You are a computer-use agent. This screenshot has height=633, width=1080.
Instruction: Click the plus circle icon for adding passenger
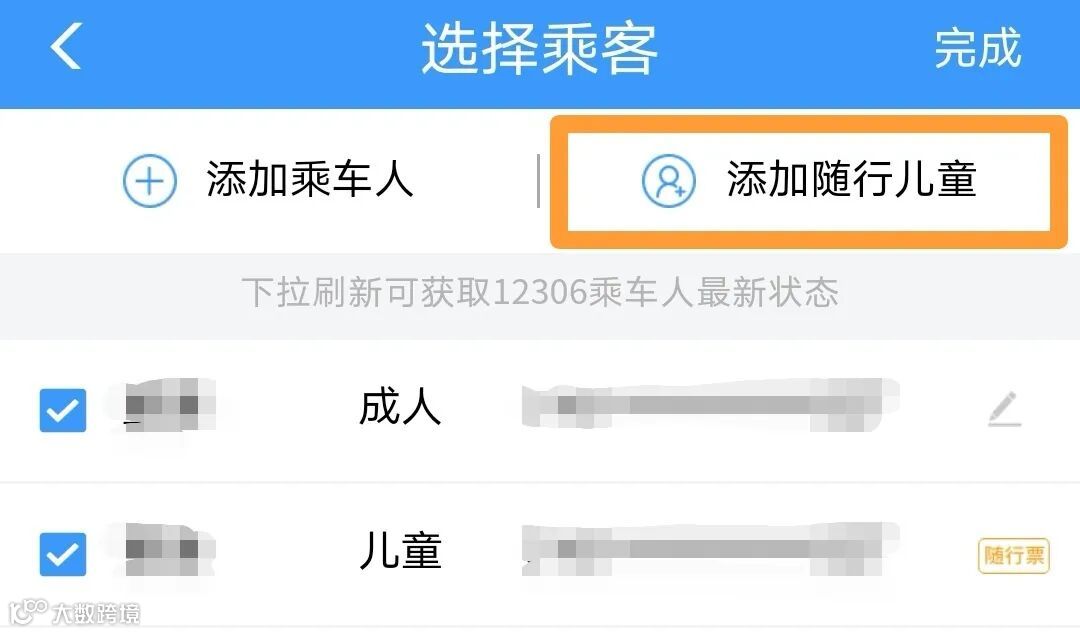click(x=149, y=180)
